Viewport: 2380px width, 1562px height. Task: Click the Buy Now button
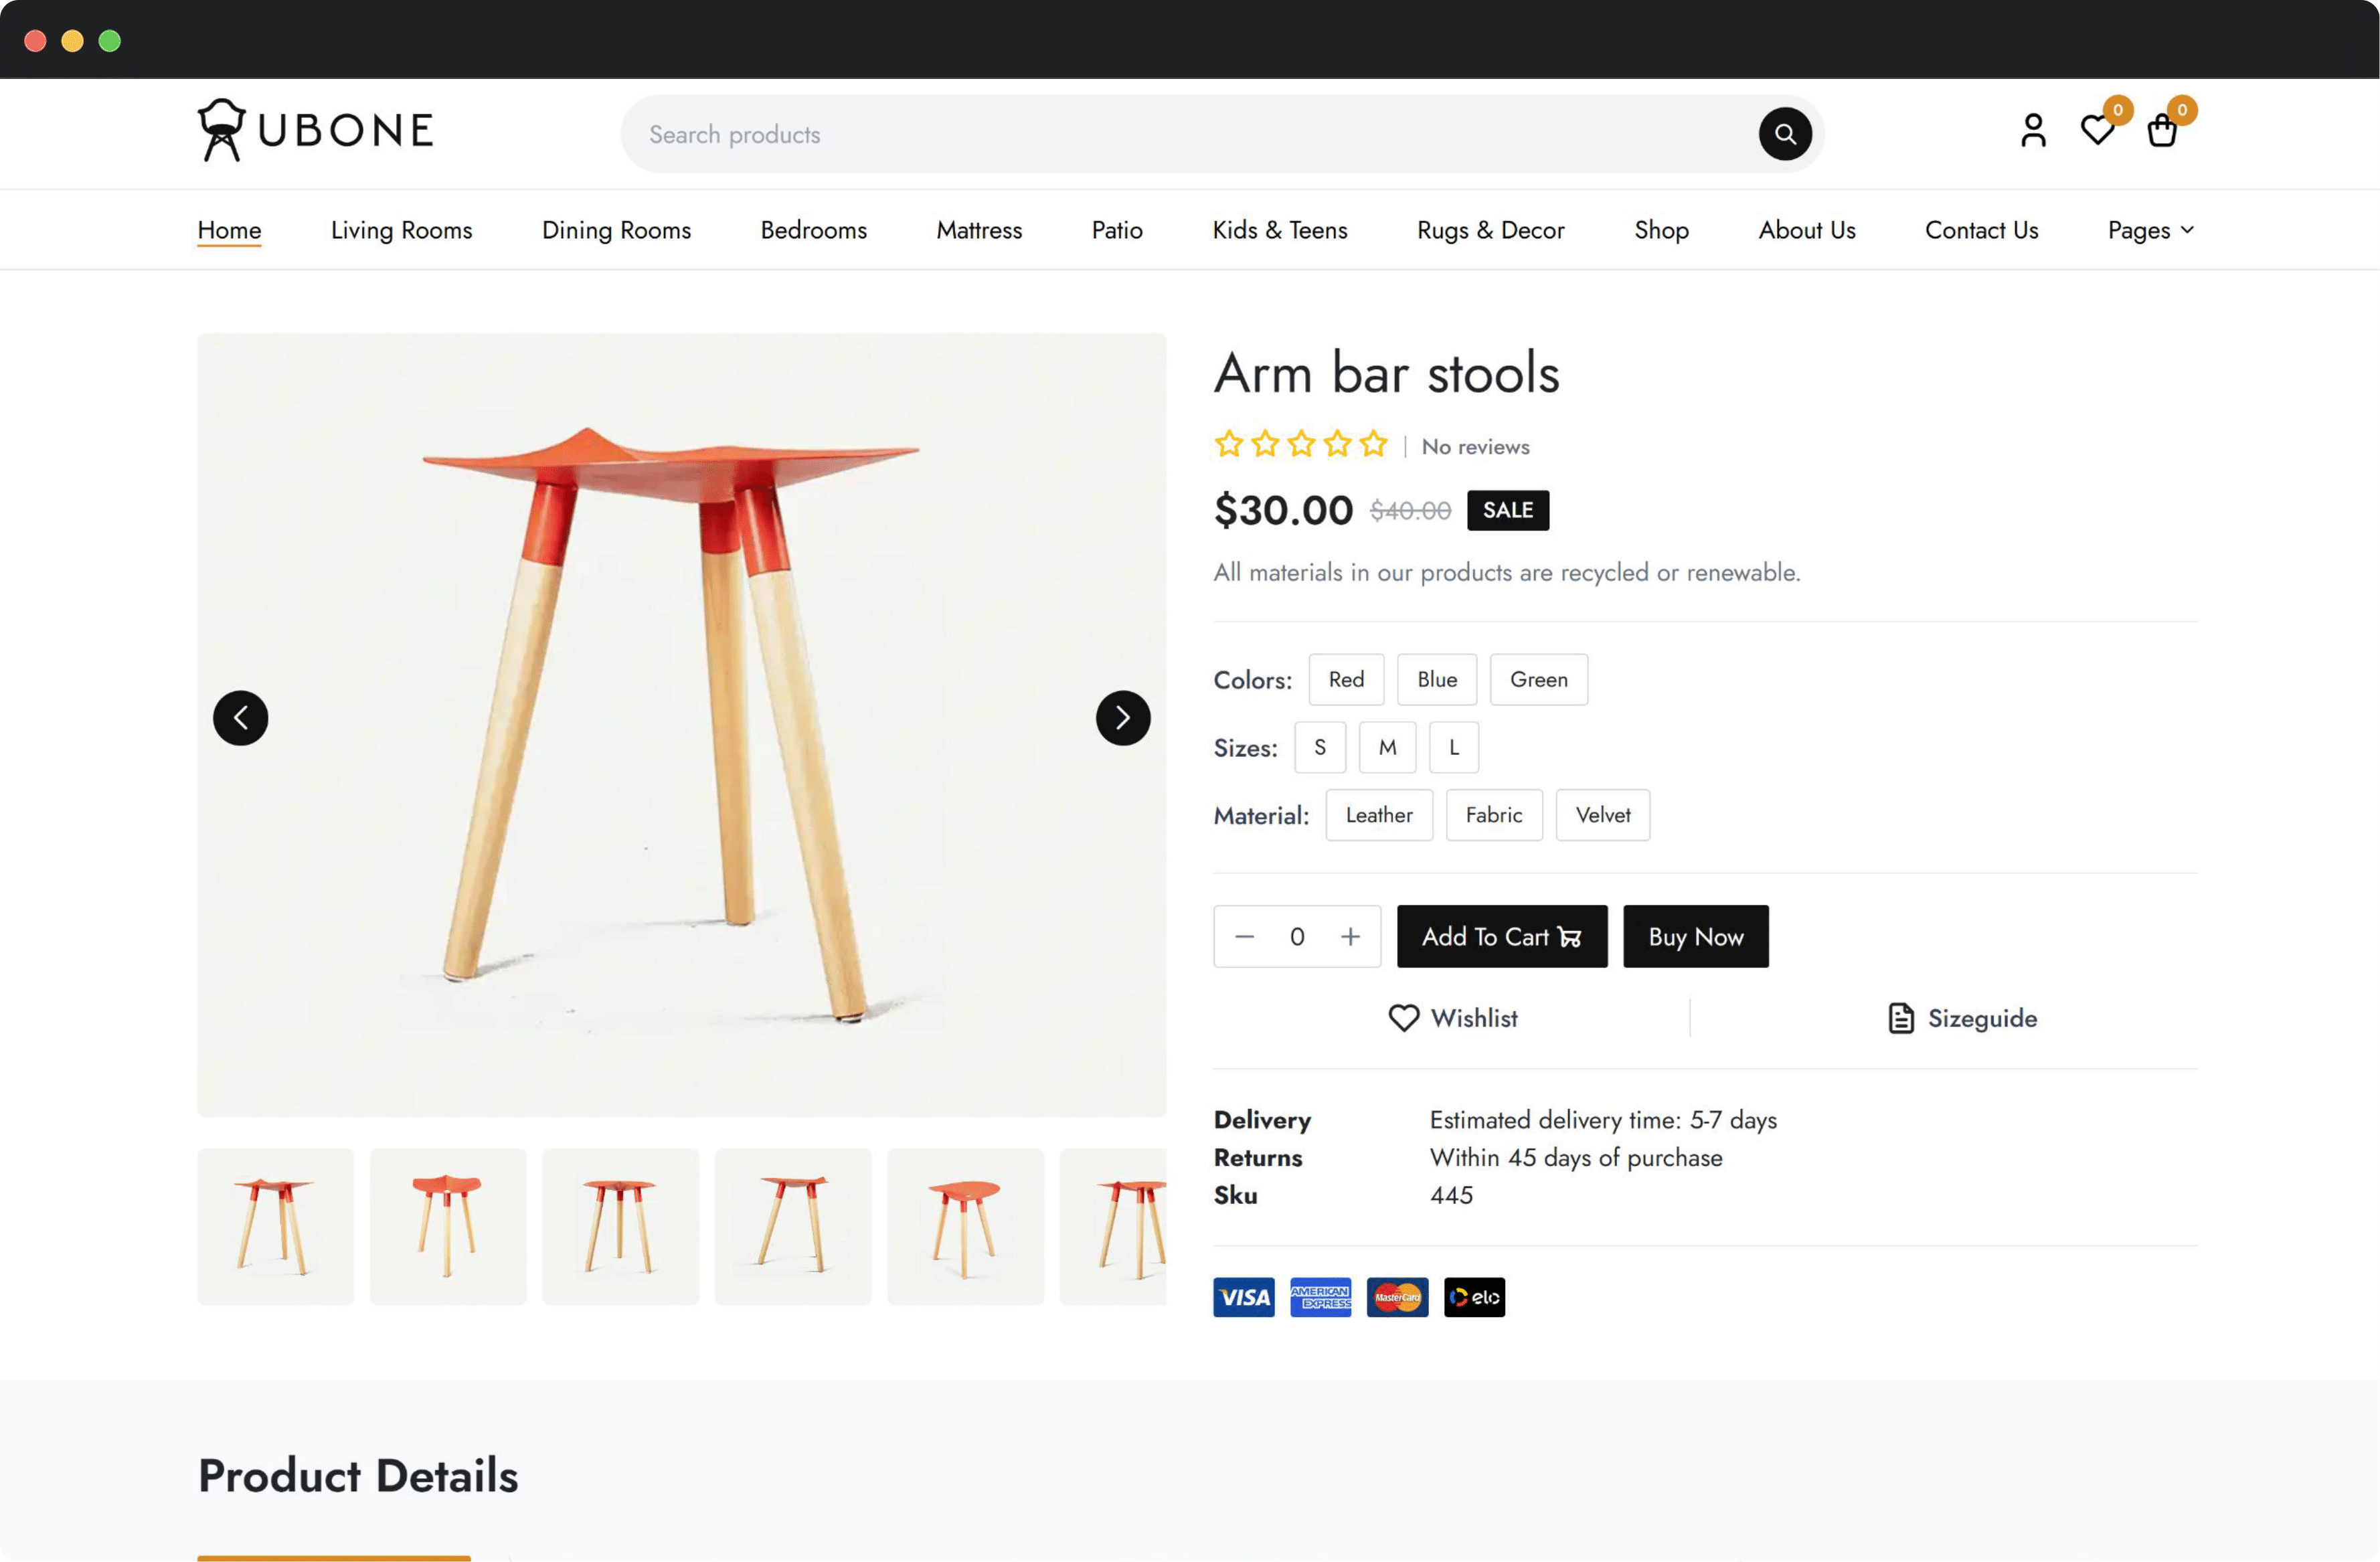coord(1695,937)
